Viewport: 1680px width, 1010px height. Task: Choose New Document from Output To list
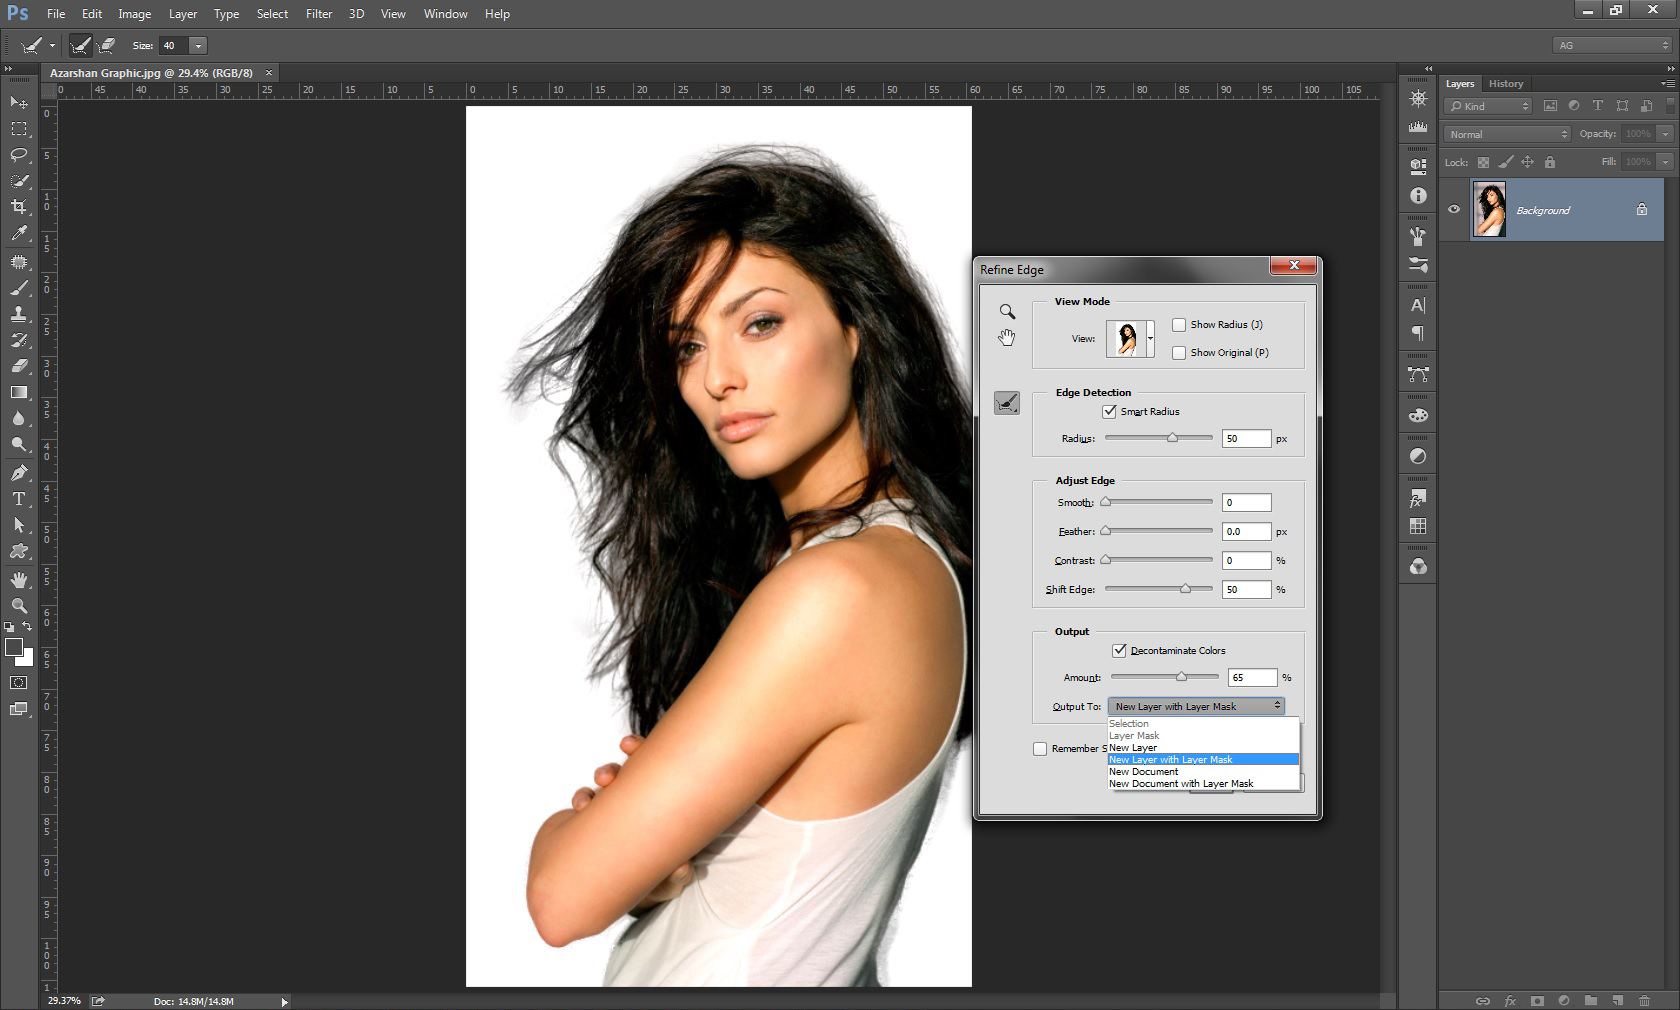(1144, 771)
